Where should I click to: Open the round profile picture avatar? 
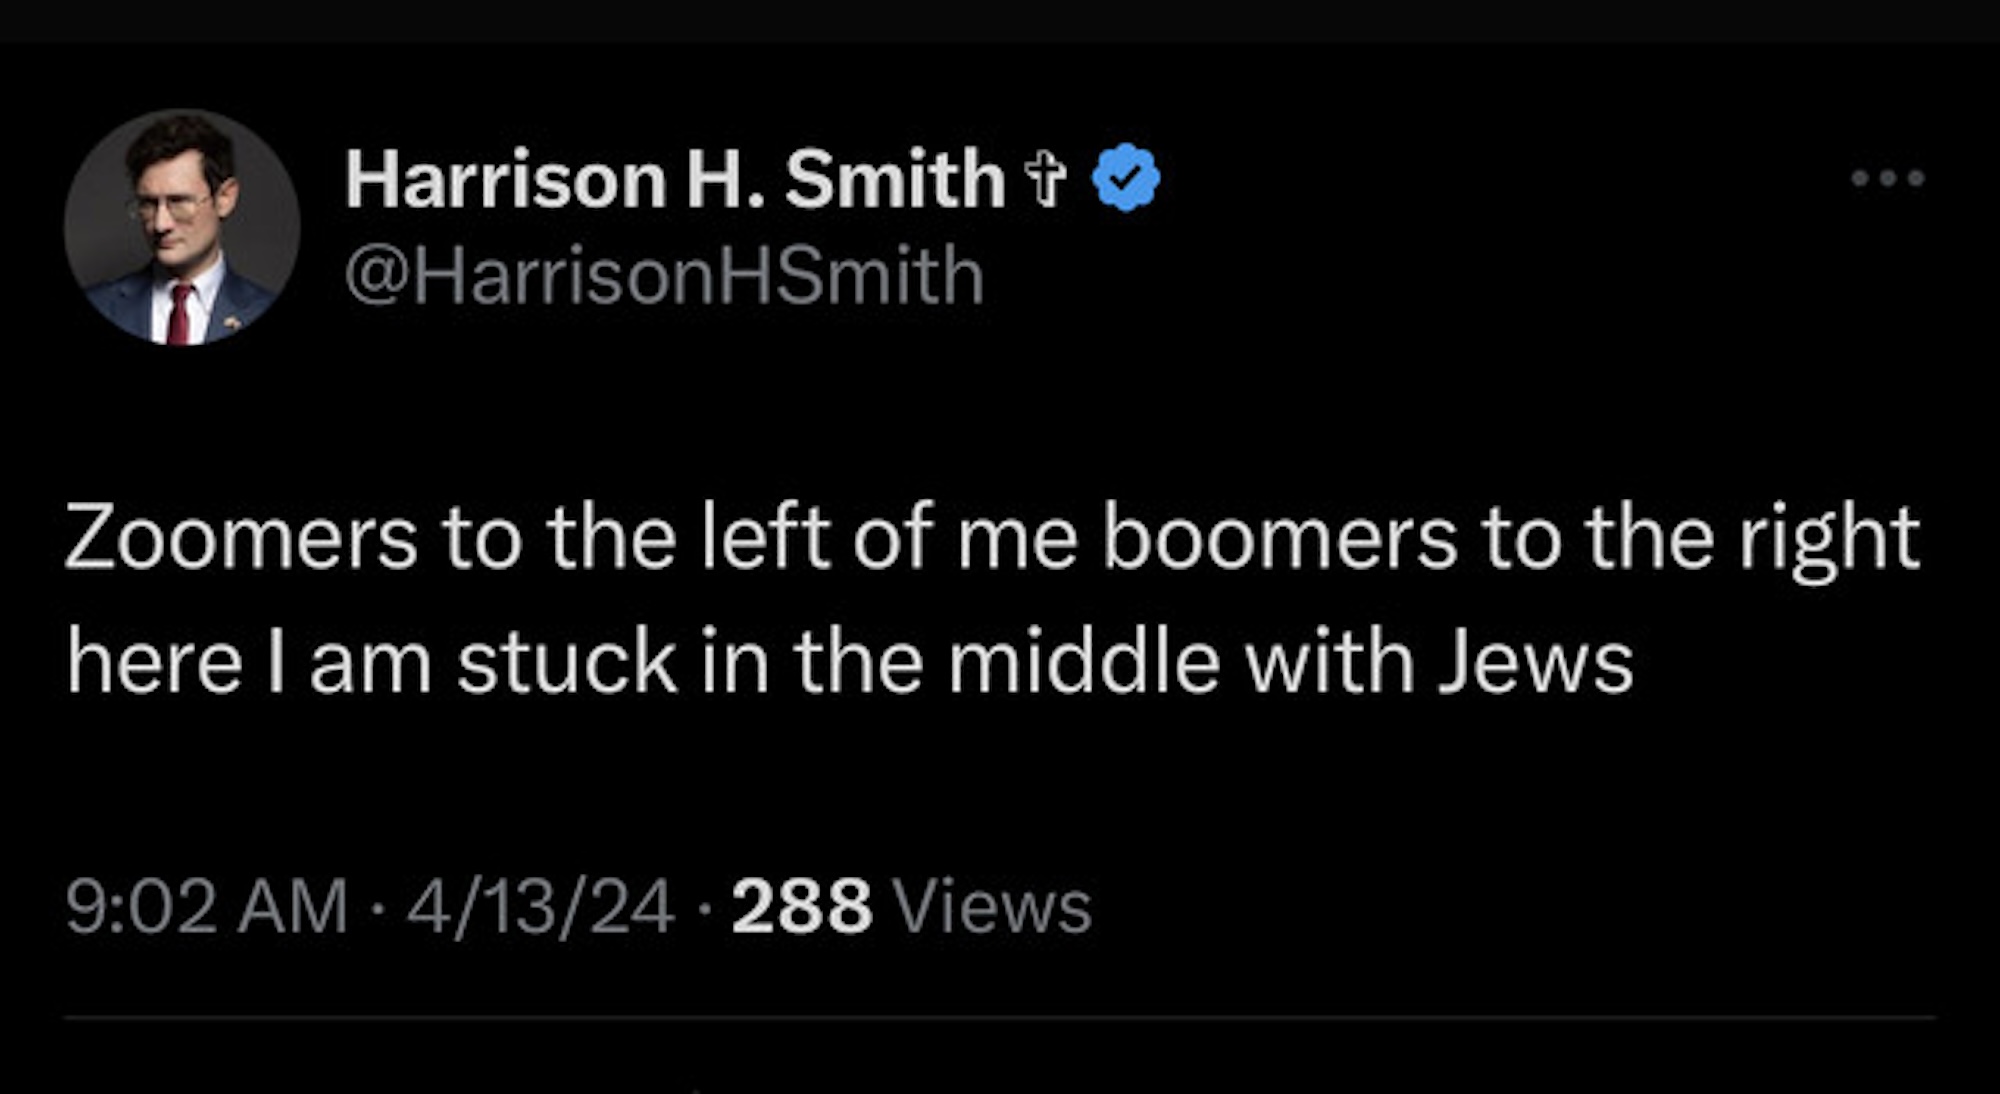point(182,227)
